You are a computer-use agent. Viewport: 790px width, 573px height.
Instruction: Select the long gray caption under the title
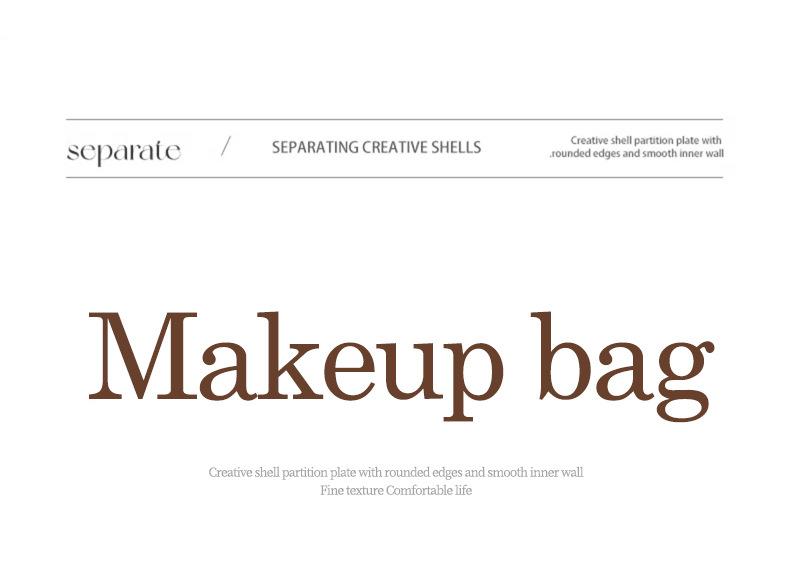point(395,472)
